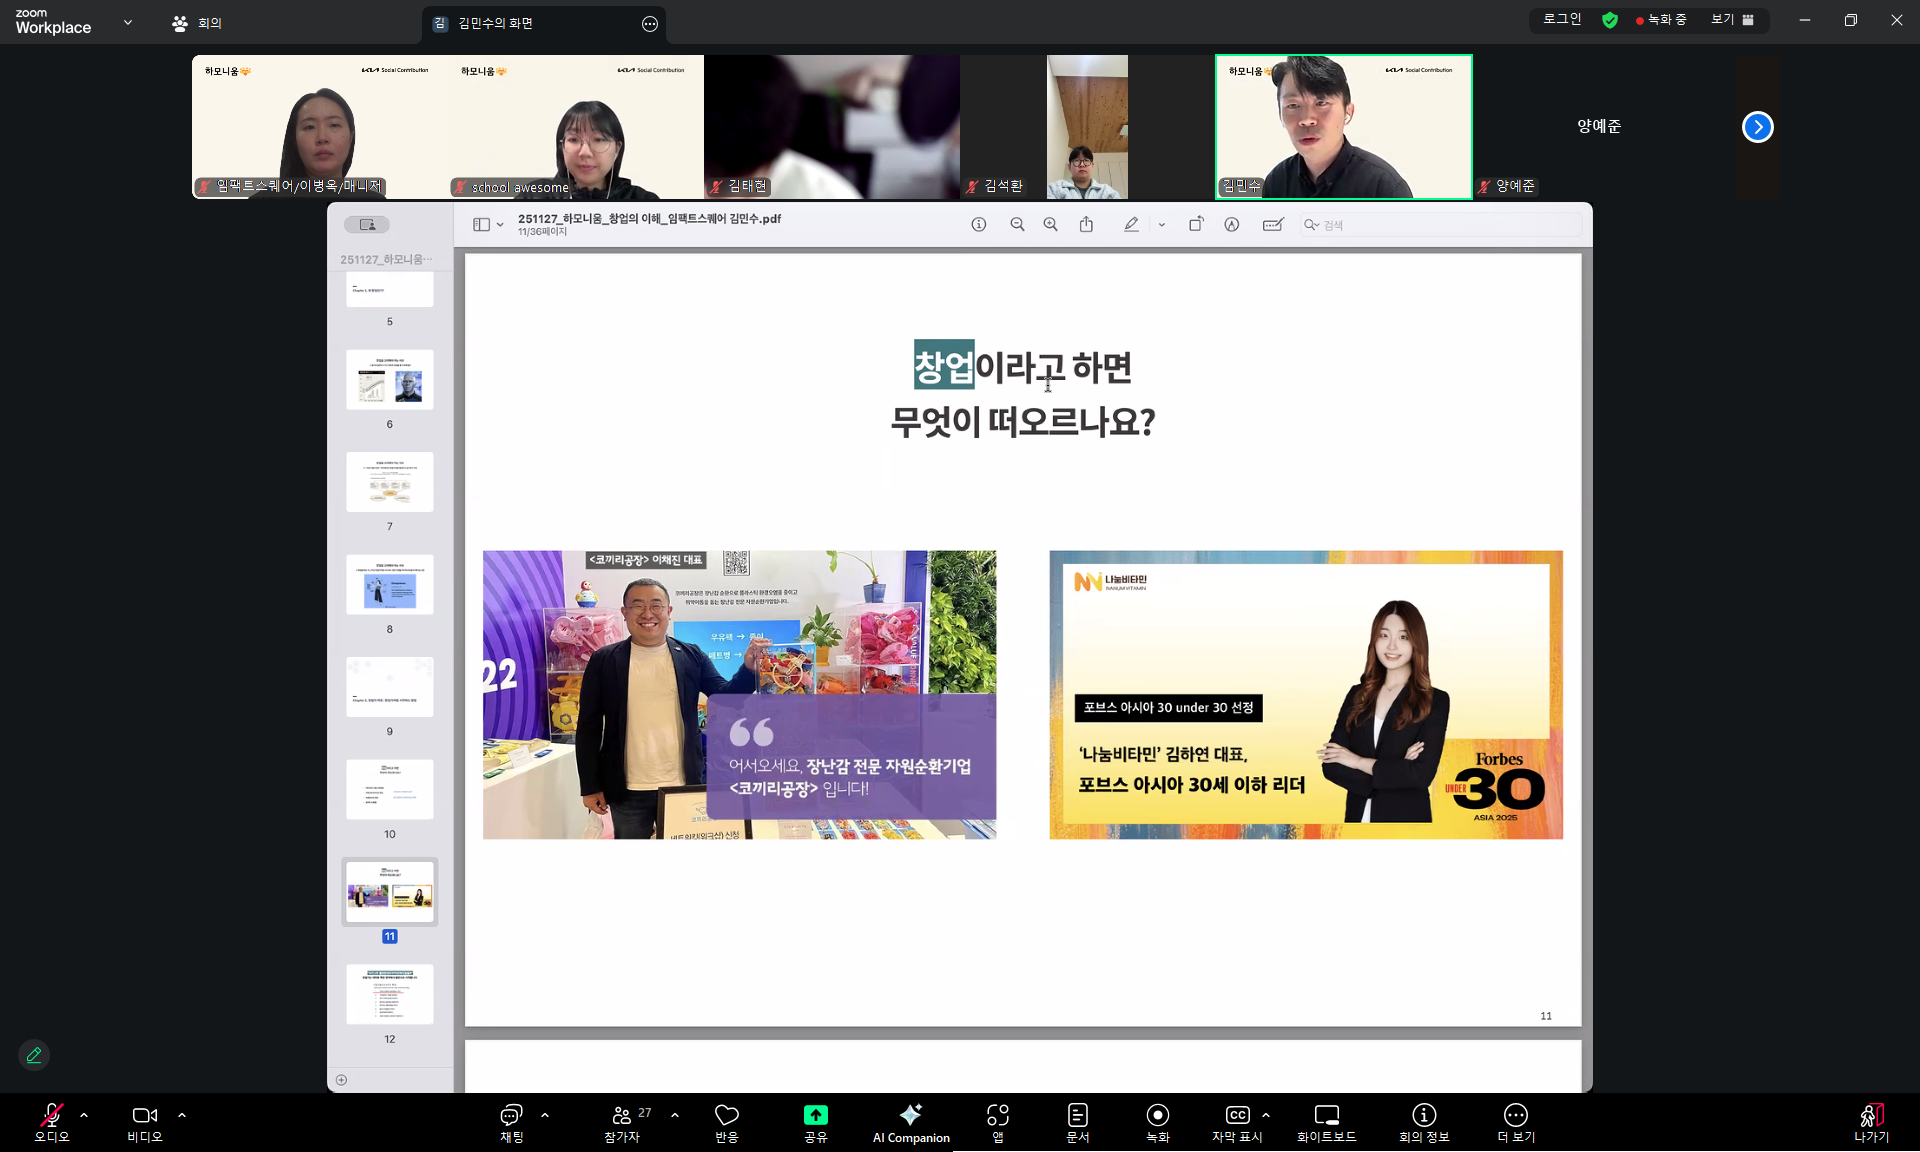
Task: Click the green annotation pencil icon
Action: (34, 1055)
